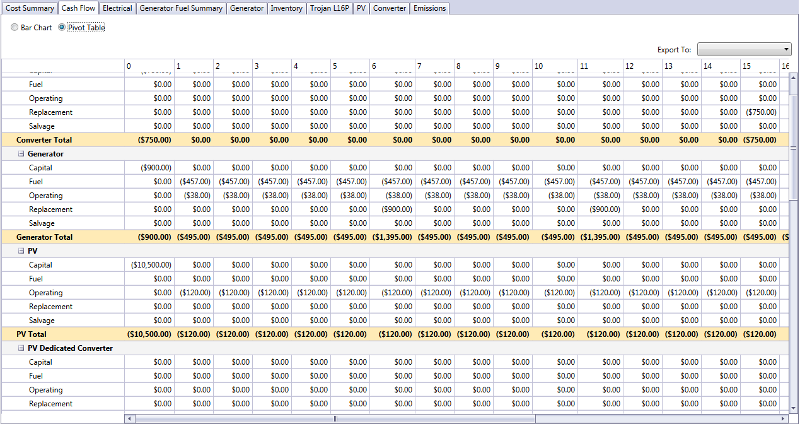Click the Converter Fuel row label
800x424 pixels.
[x=35, y=85]
